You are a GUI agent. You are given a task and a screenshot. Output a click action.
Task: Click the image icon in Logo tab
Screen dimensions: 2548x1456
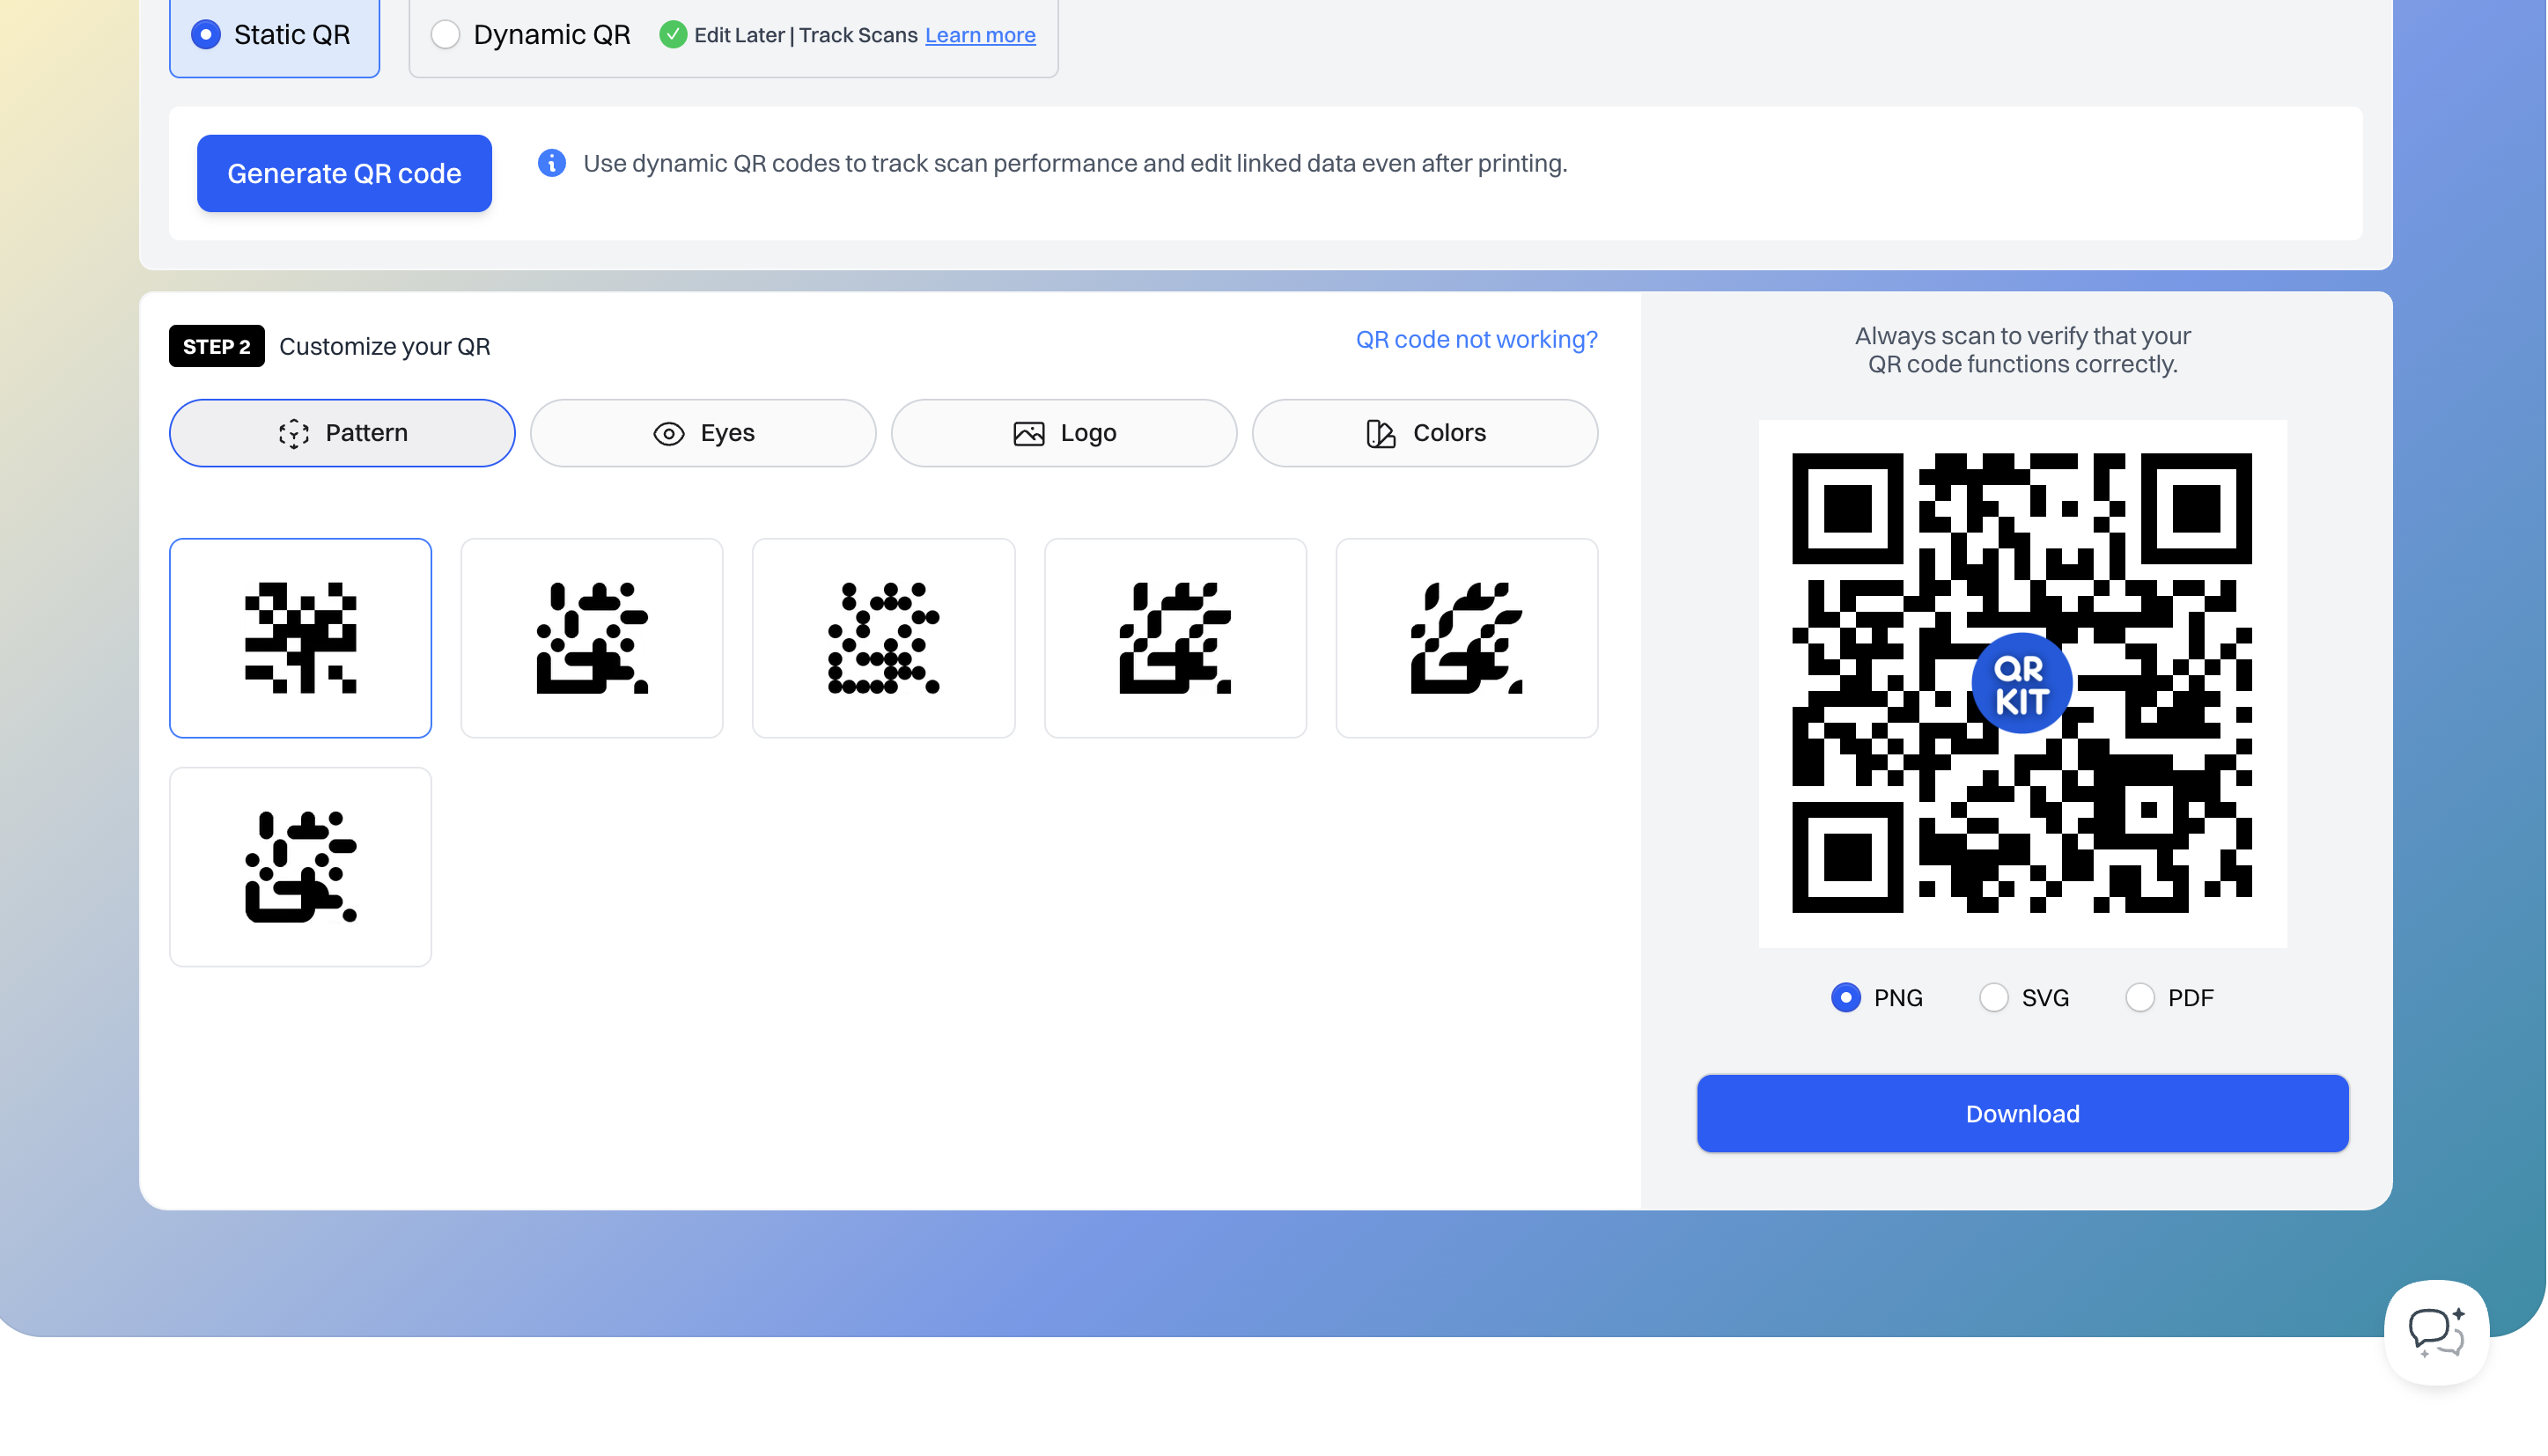(x=1029, y=433)
